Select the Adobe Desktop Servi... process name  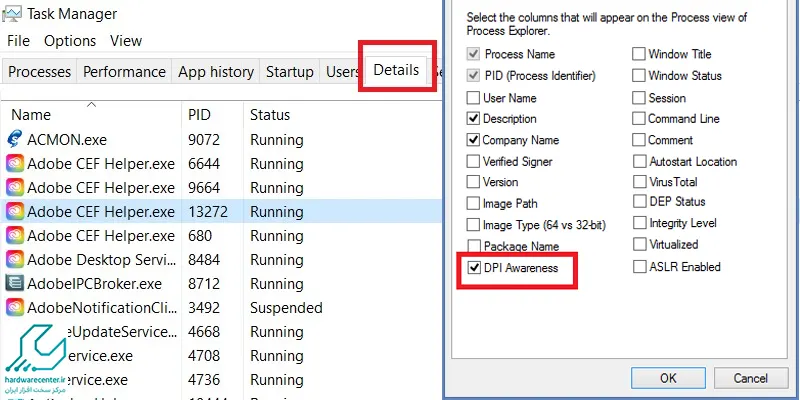click(x=102, y=260)
